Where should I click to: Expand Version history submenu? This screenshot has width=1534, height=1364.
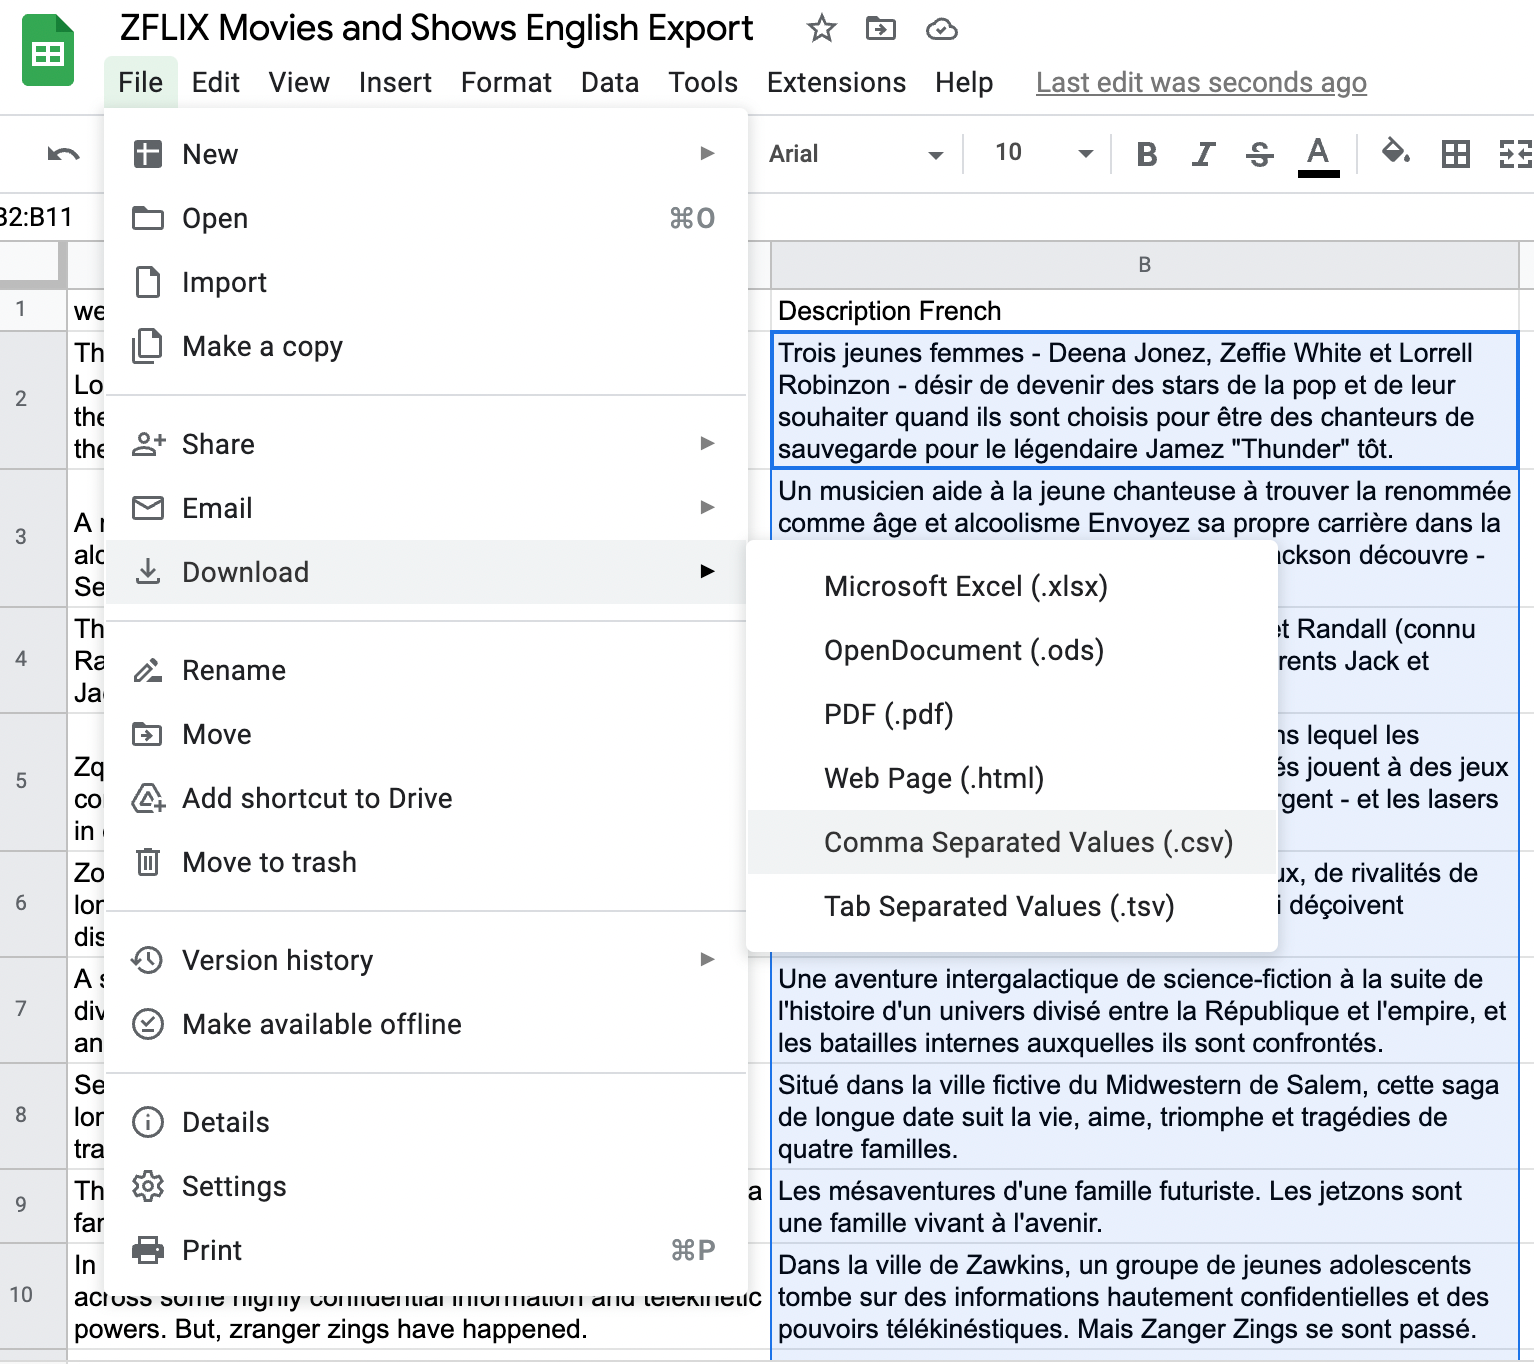pos(425,960)
